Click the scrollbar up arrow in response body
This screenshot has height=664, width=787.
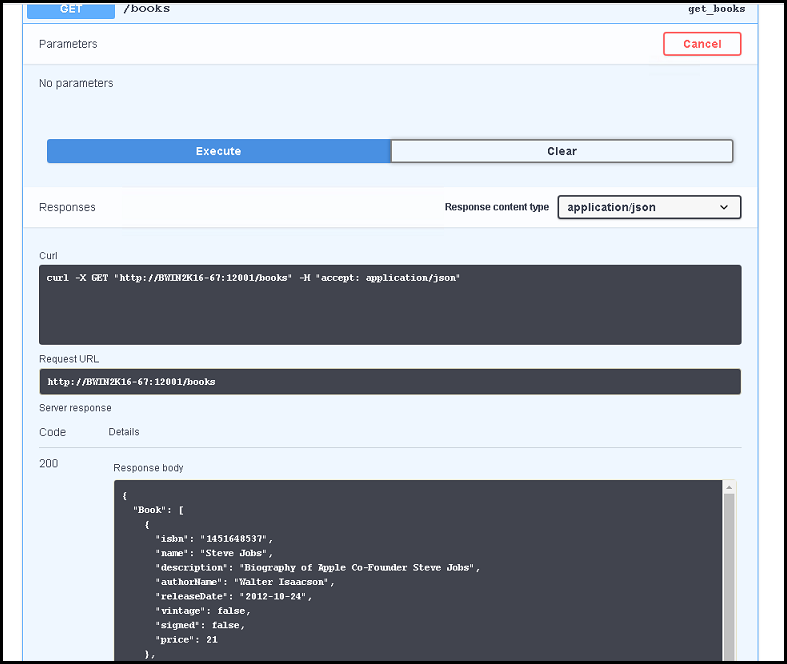click(729, 487)
